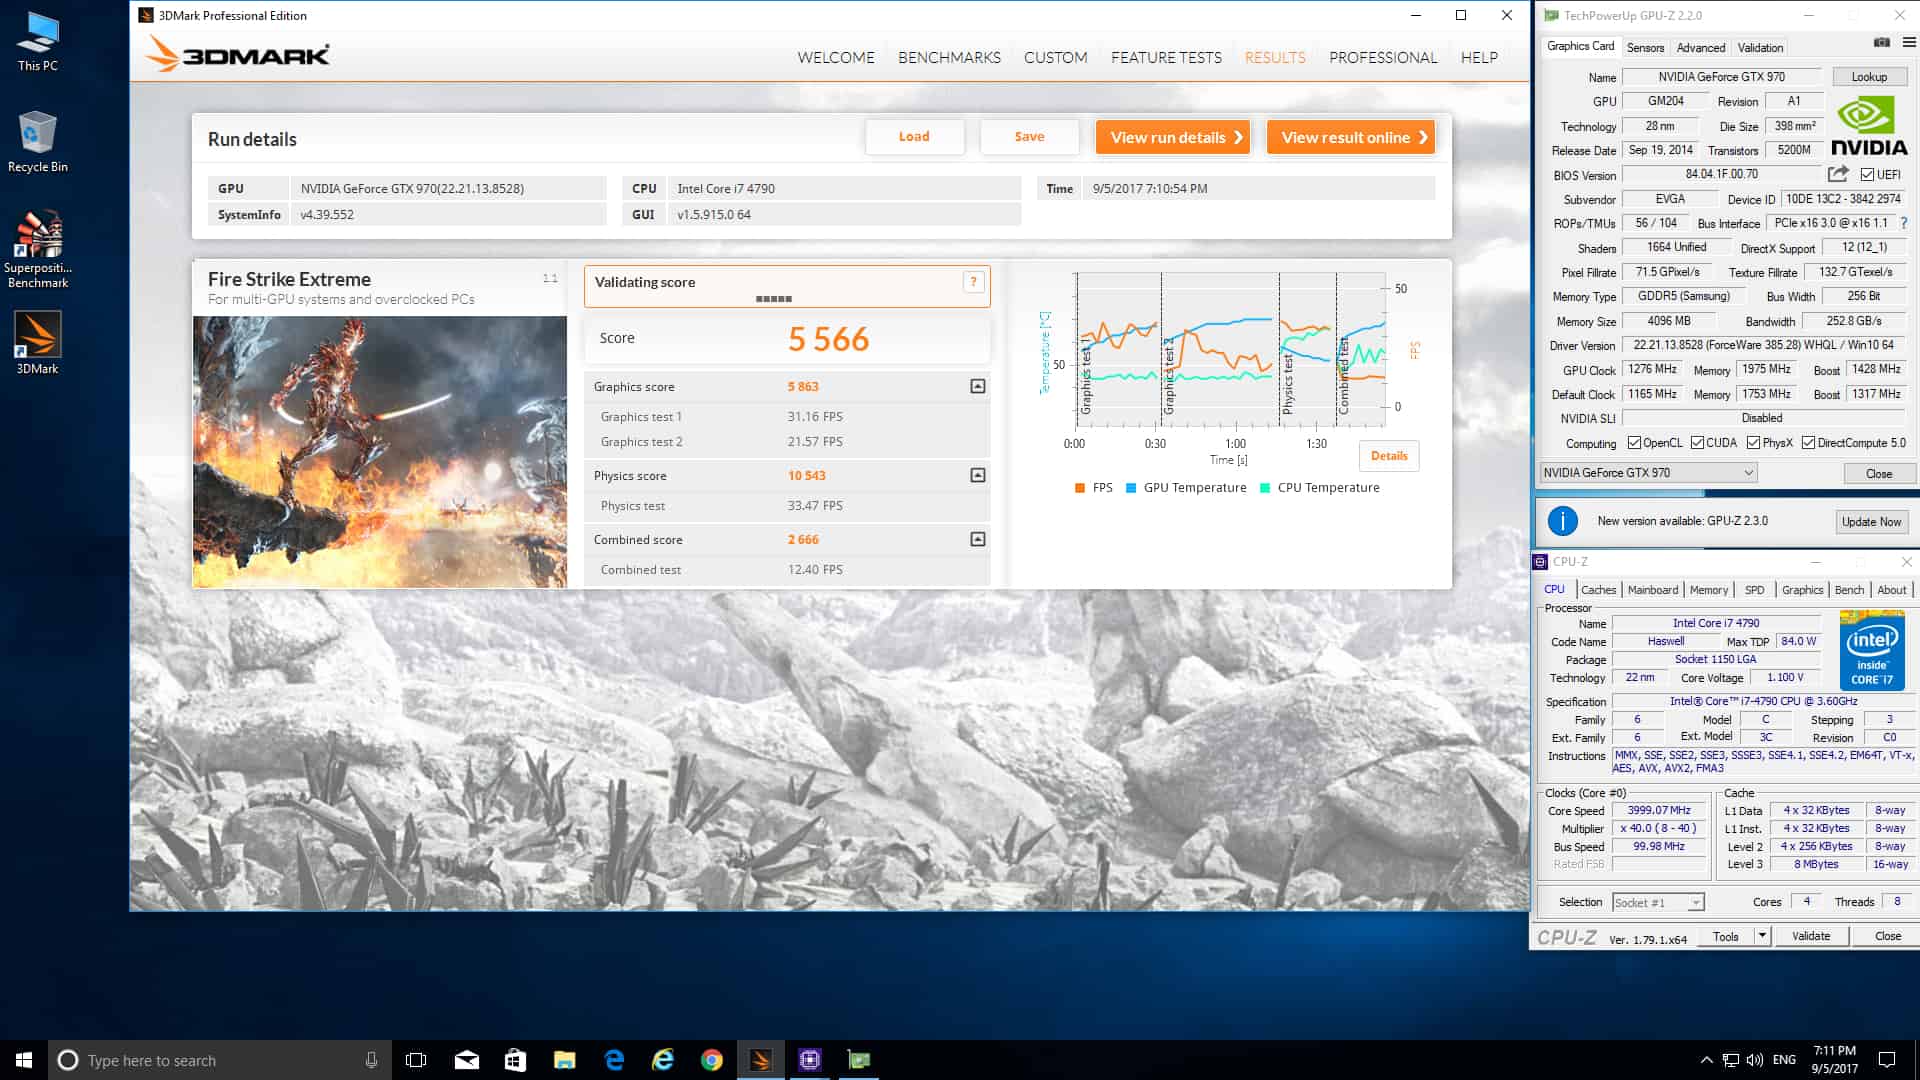Collapse the Physics score section
Screen dimensions: 1920x1080
pyautogui.click(x=978, y=475)
